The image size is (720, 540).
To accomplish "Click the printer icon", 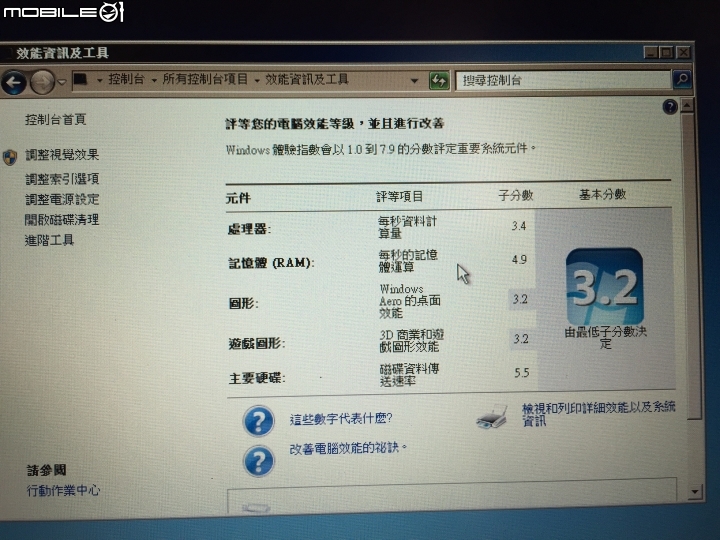I will click(492, 416).
